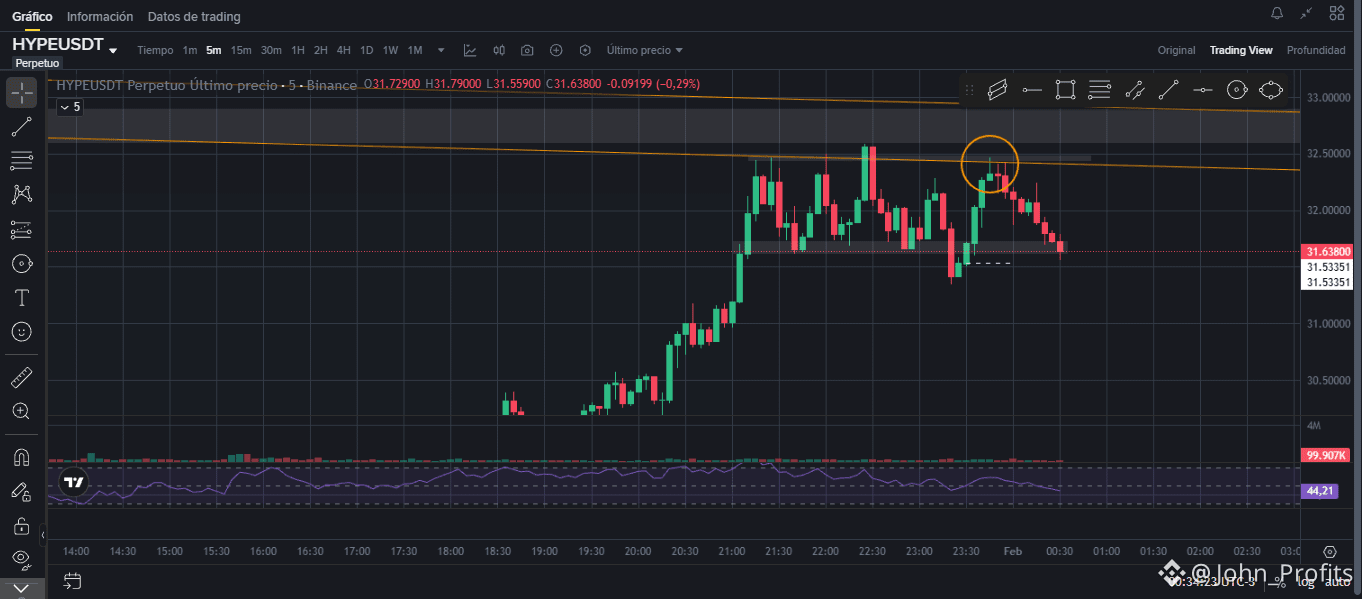Viewport: 1362px width, 599px height.
Task: Choose the 4H timeframe
Action: tap(344, 50)
